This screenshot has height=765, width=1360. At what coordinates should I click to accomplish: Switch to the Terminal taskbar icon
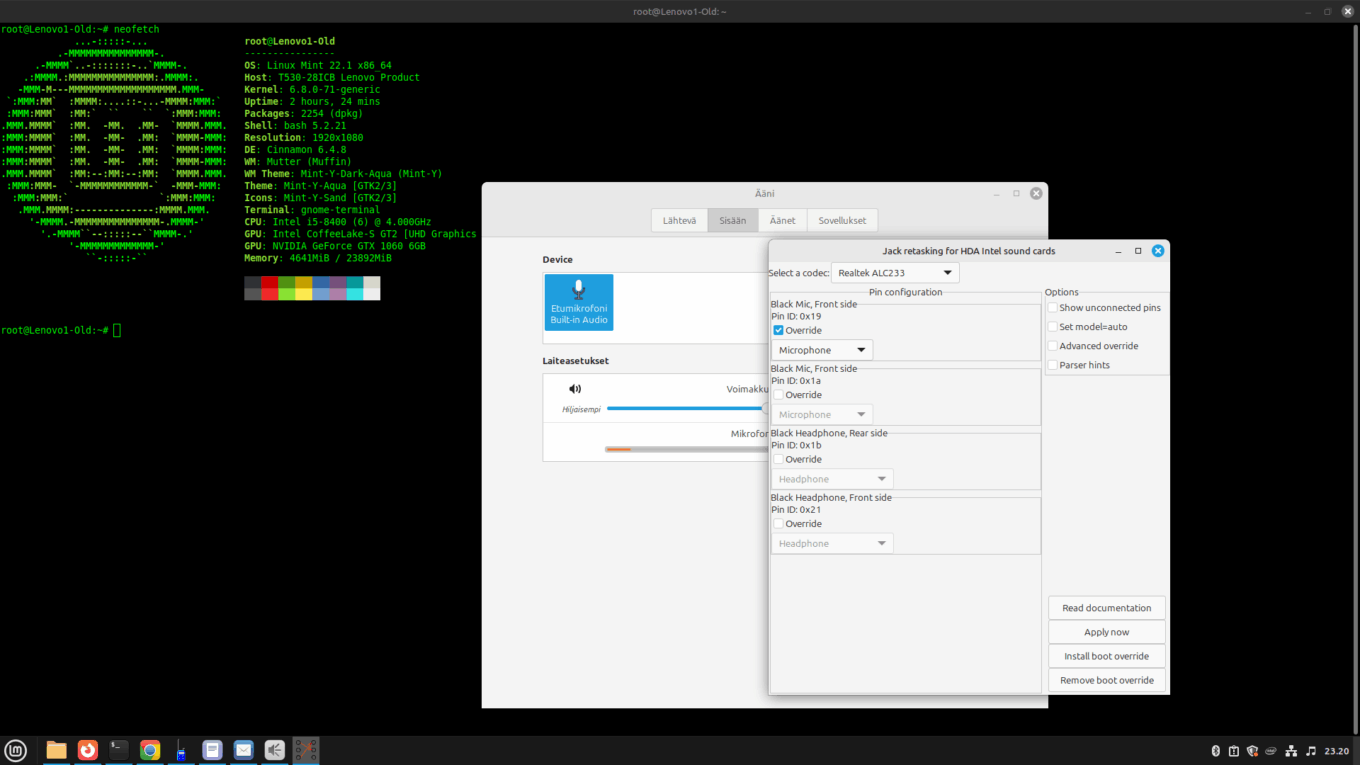point(119,750)
